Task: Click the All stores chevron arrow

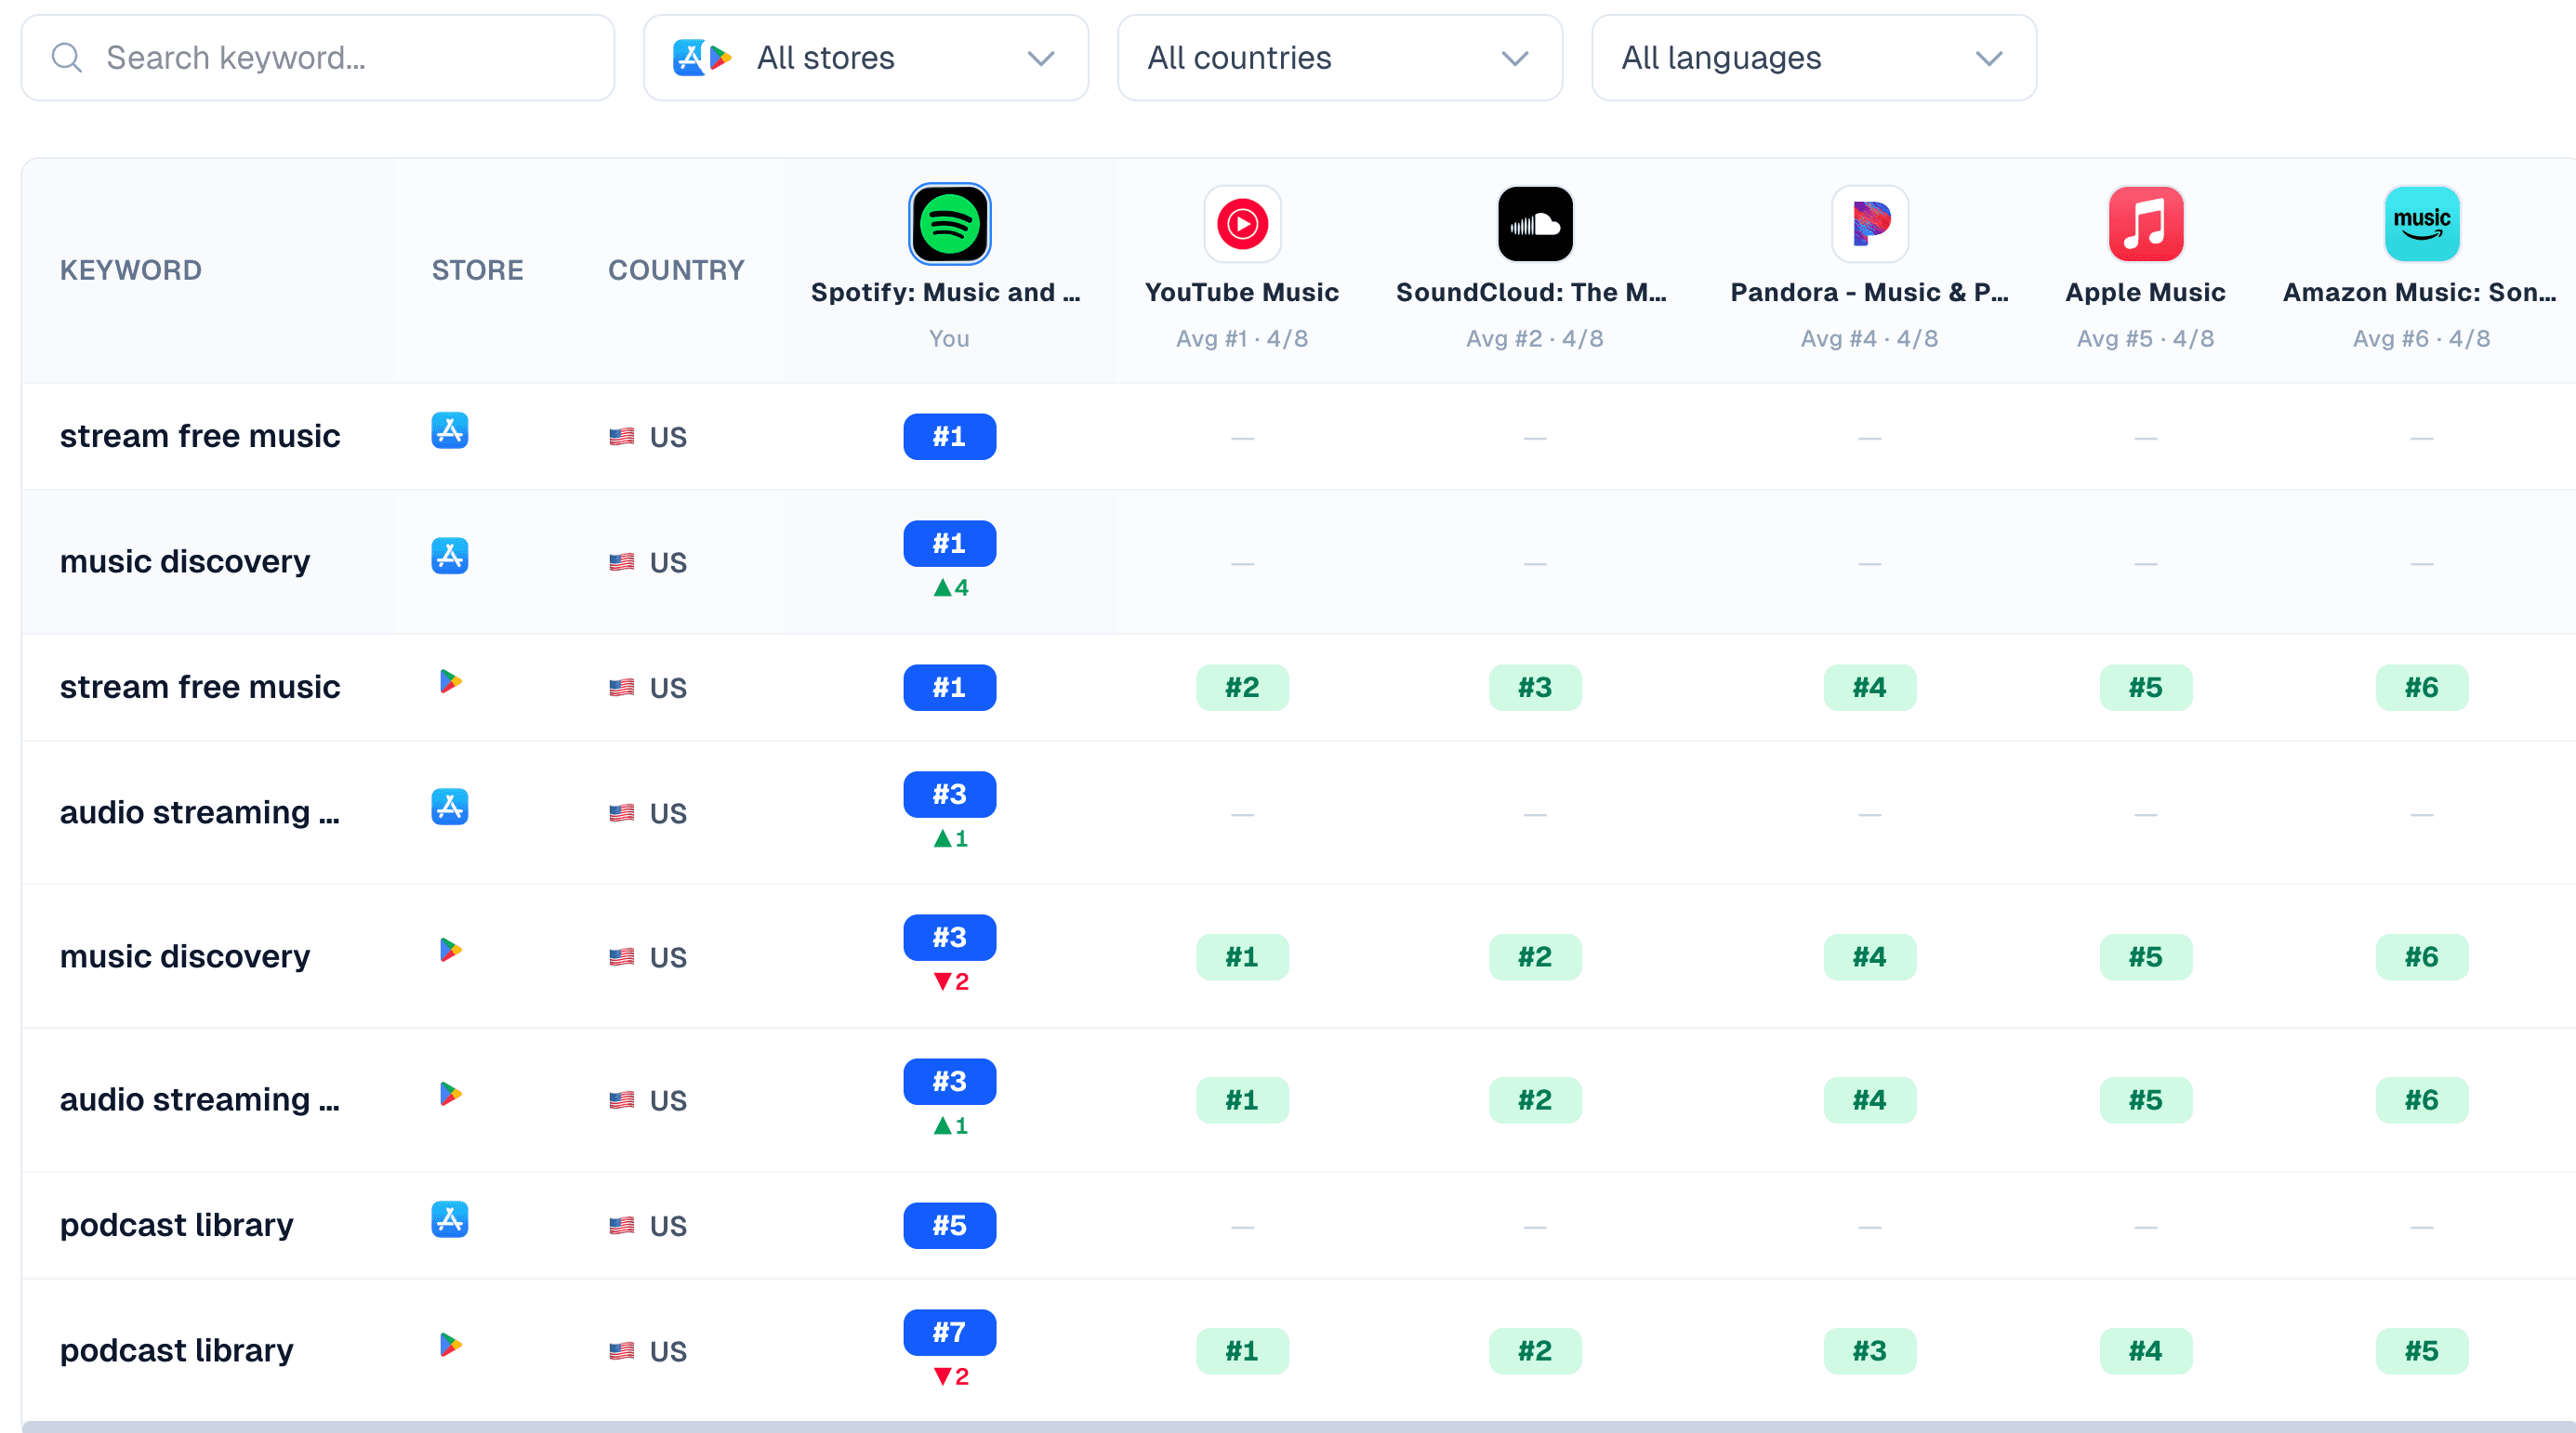Action: click(1041, 59)
